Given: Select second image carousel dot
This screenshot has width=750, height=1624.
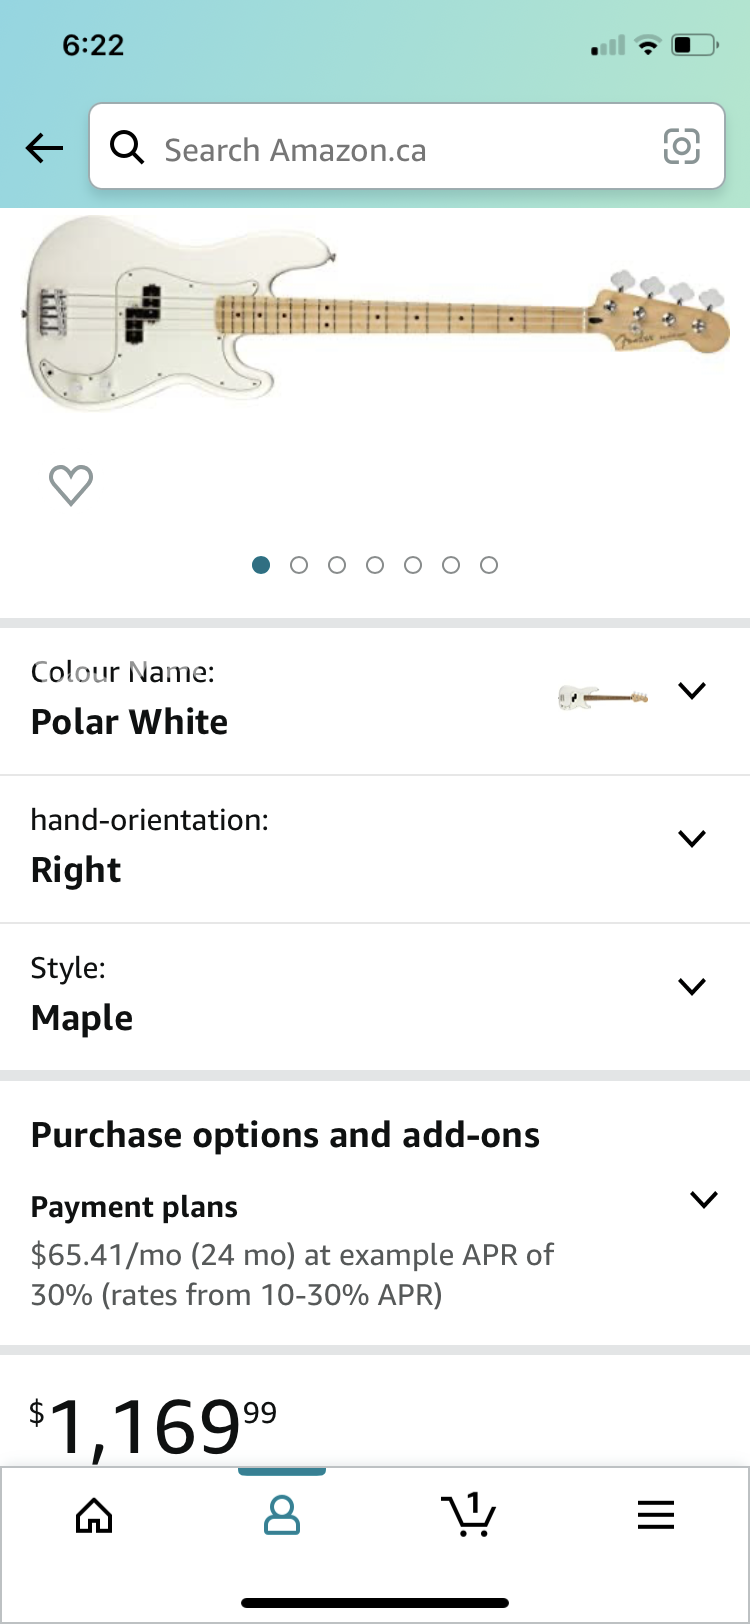Looking at the screenshot, I should [x=299, y=565].
